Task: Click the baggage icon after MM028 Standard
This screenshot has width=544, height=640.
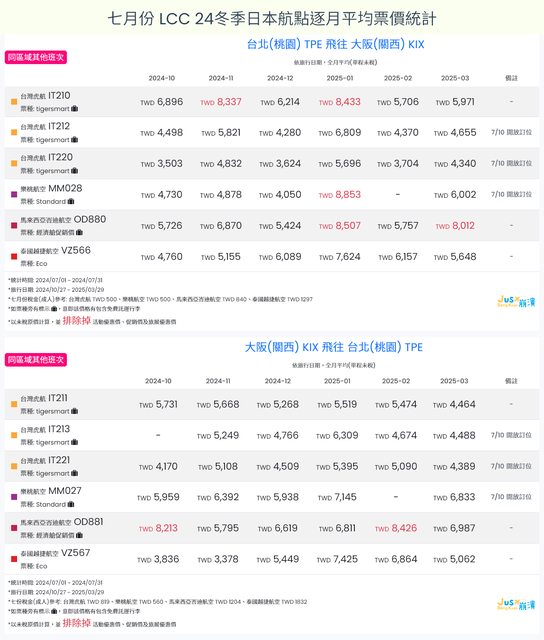Action: 71,201
